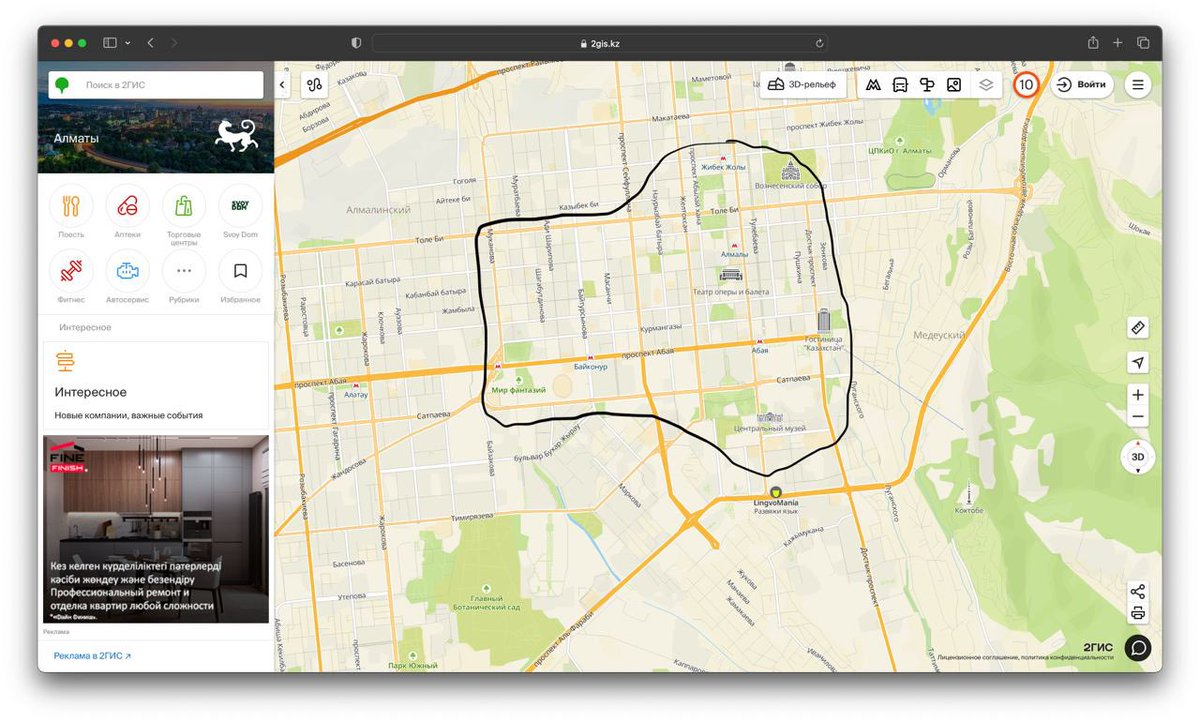Click Байконур metro station marker
1200x722 pixels.
(590, 357)
